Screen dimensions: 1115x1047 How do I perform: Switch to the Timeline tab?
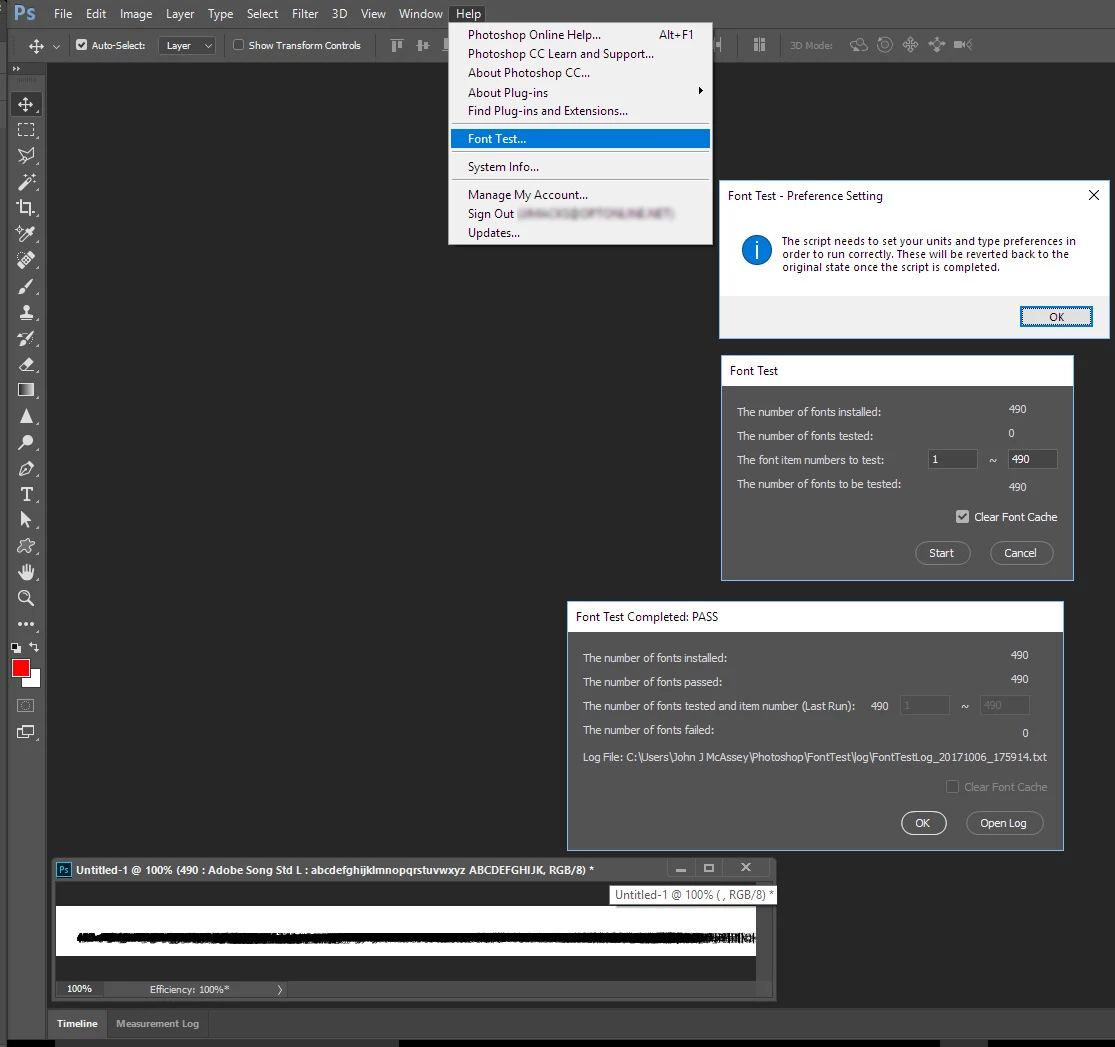(x=78, y=1024)
